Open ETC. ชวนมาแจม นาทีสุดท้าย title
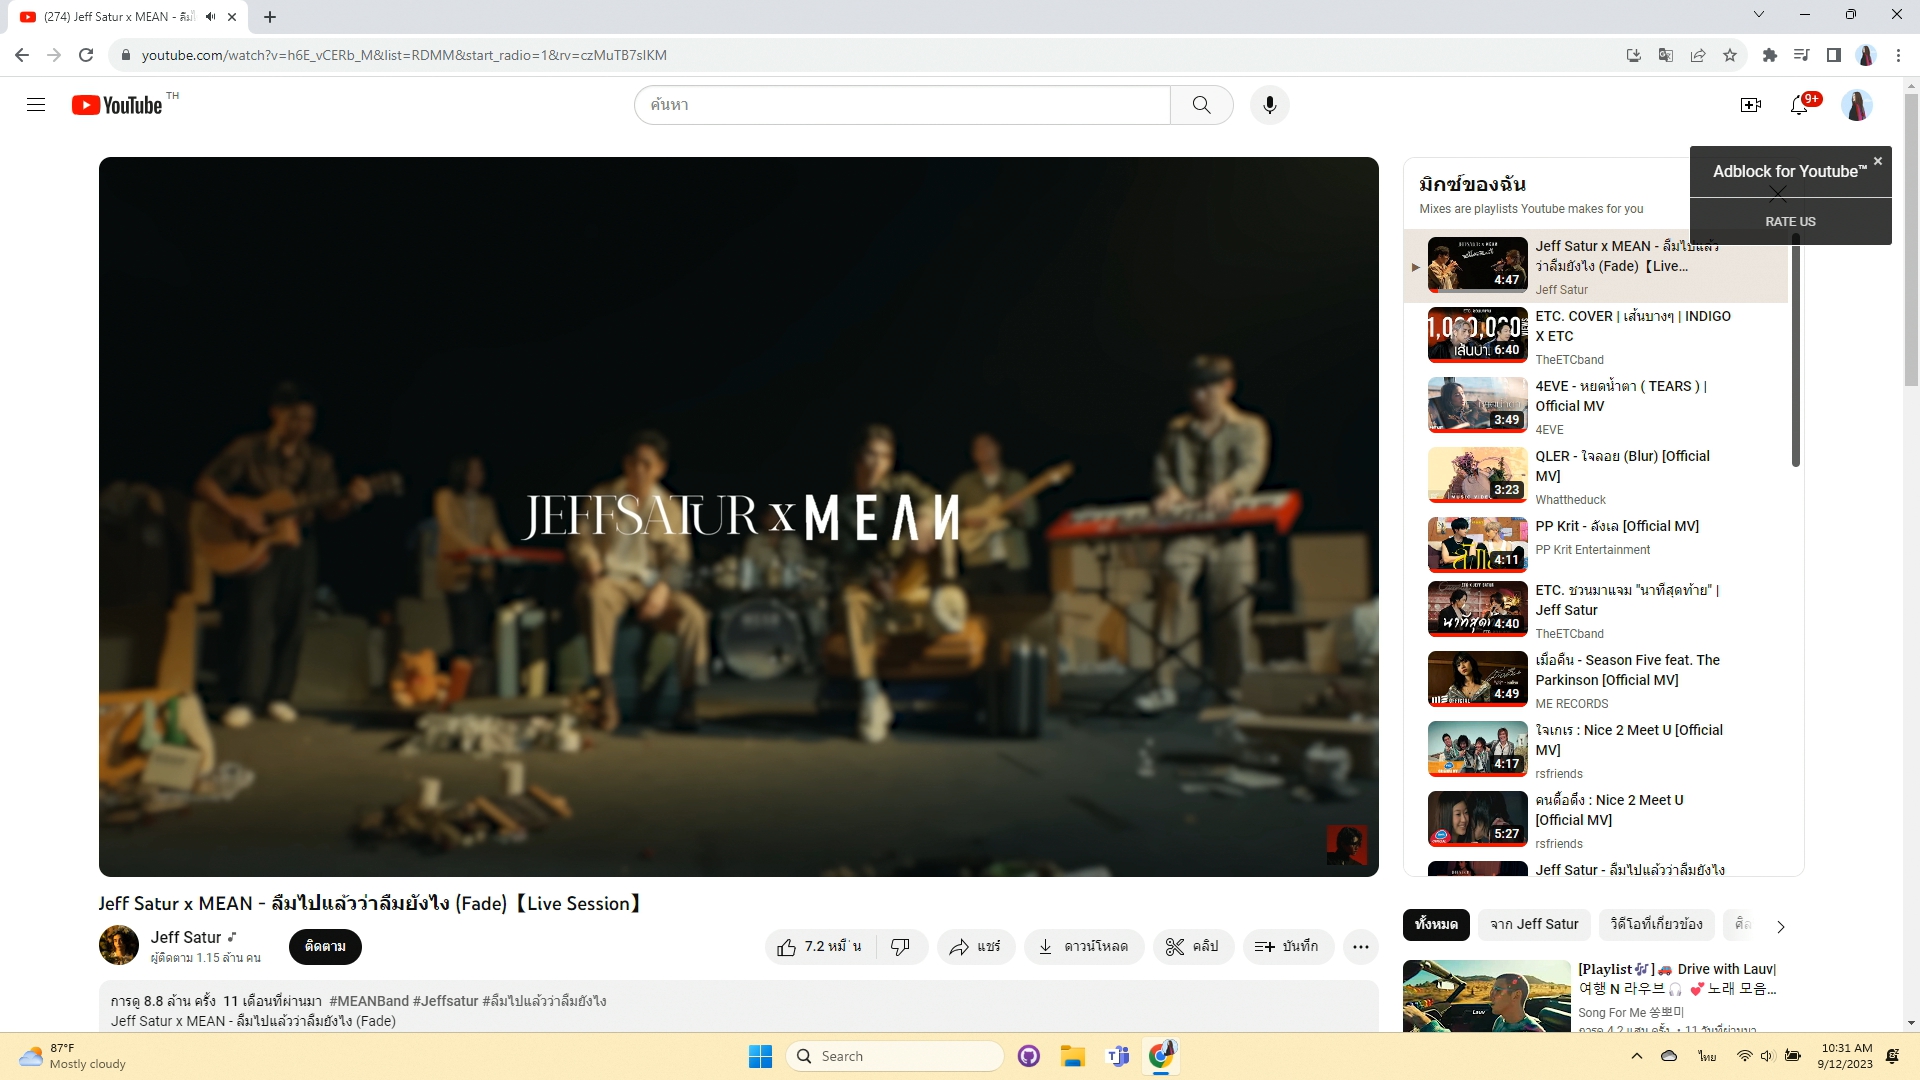 pos(1627,600)
